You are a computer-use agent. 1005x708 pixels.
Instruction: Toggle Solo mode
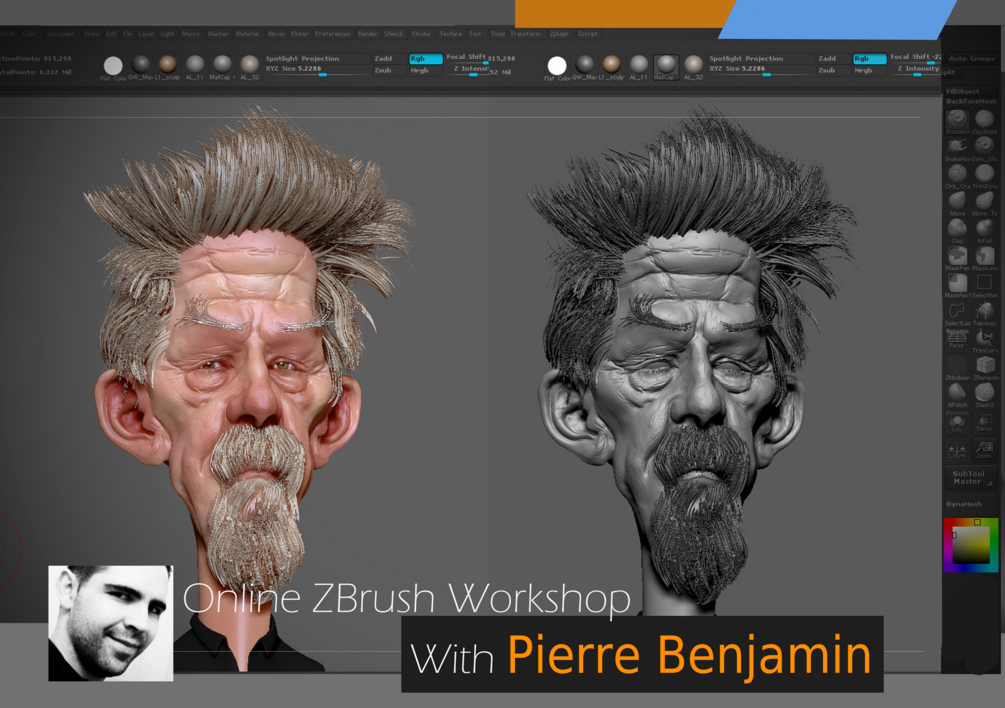(x=957, y=422)
